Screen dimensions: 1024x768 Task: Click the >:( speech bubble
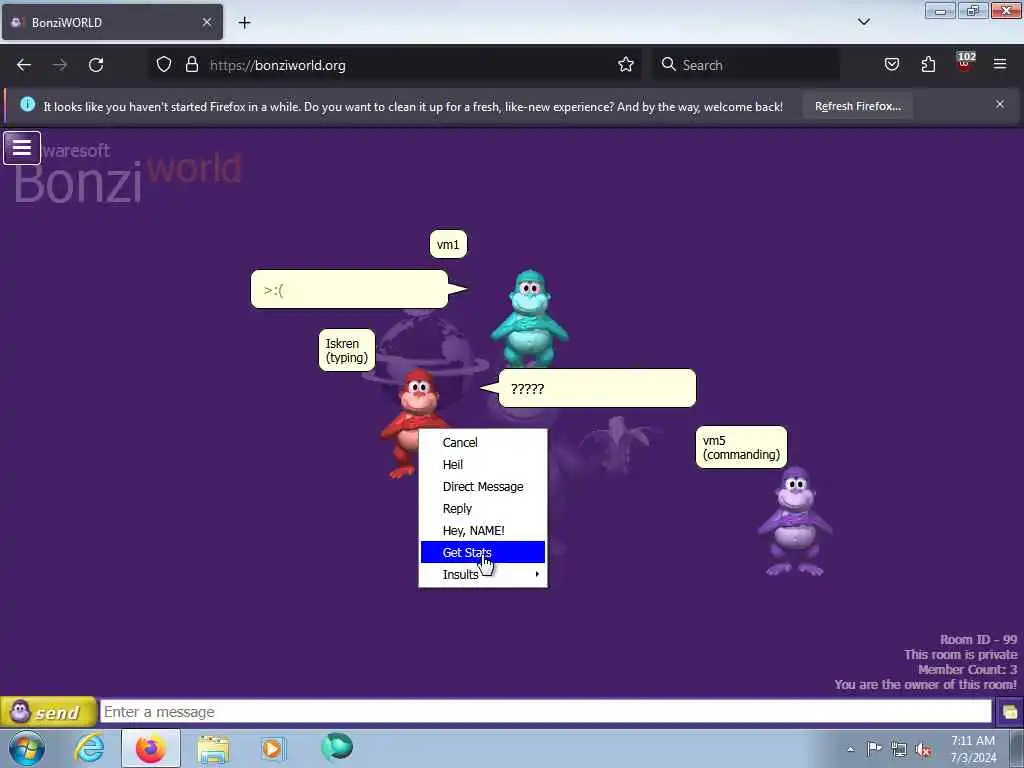pos(349,289)
